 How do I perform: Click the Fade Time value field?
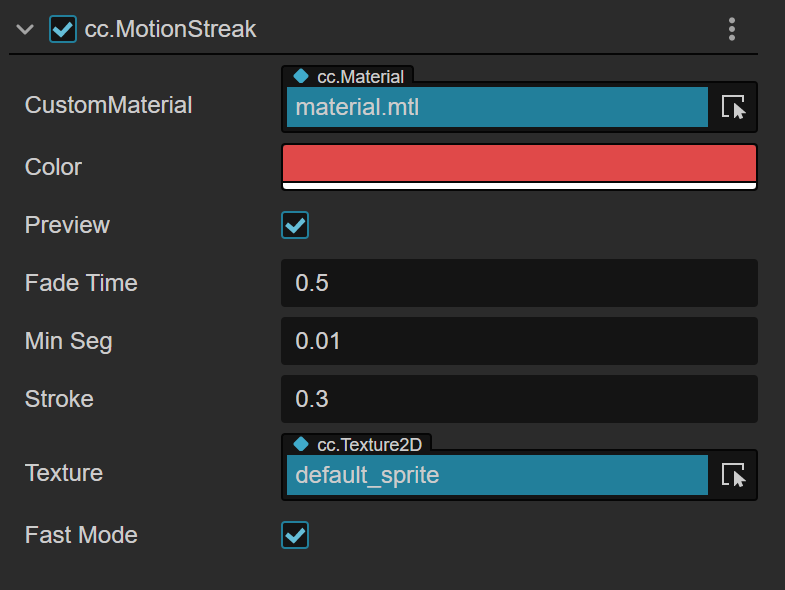coord(519,283)
